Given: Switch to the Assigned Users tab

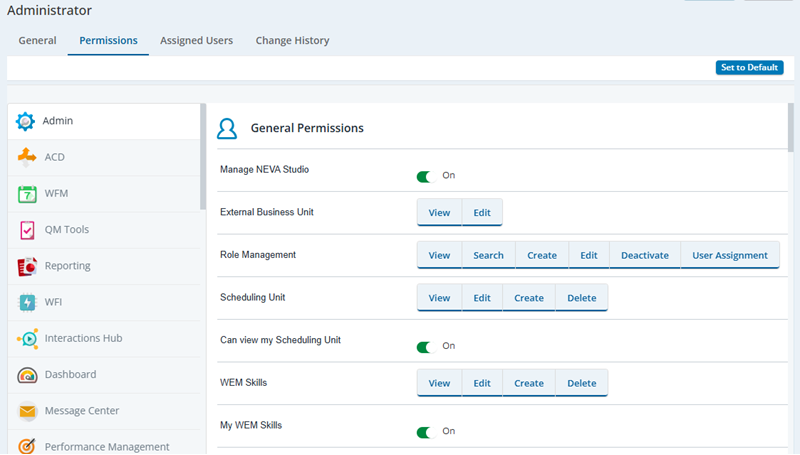Looking at the screenshot, I should [196, 41].
